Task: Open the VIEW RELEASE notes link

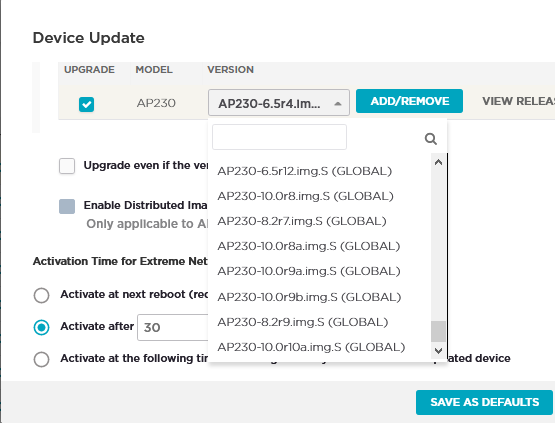Action: [519, 101]
